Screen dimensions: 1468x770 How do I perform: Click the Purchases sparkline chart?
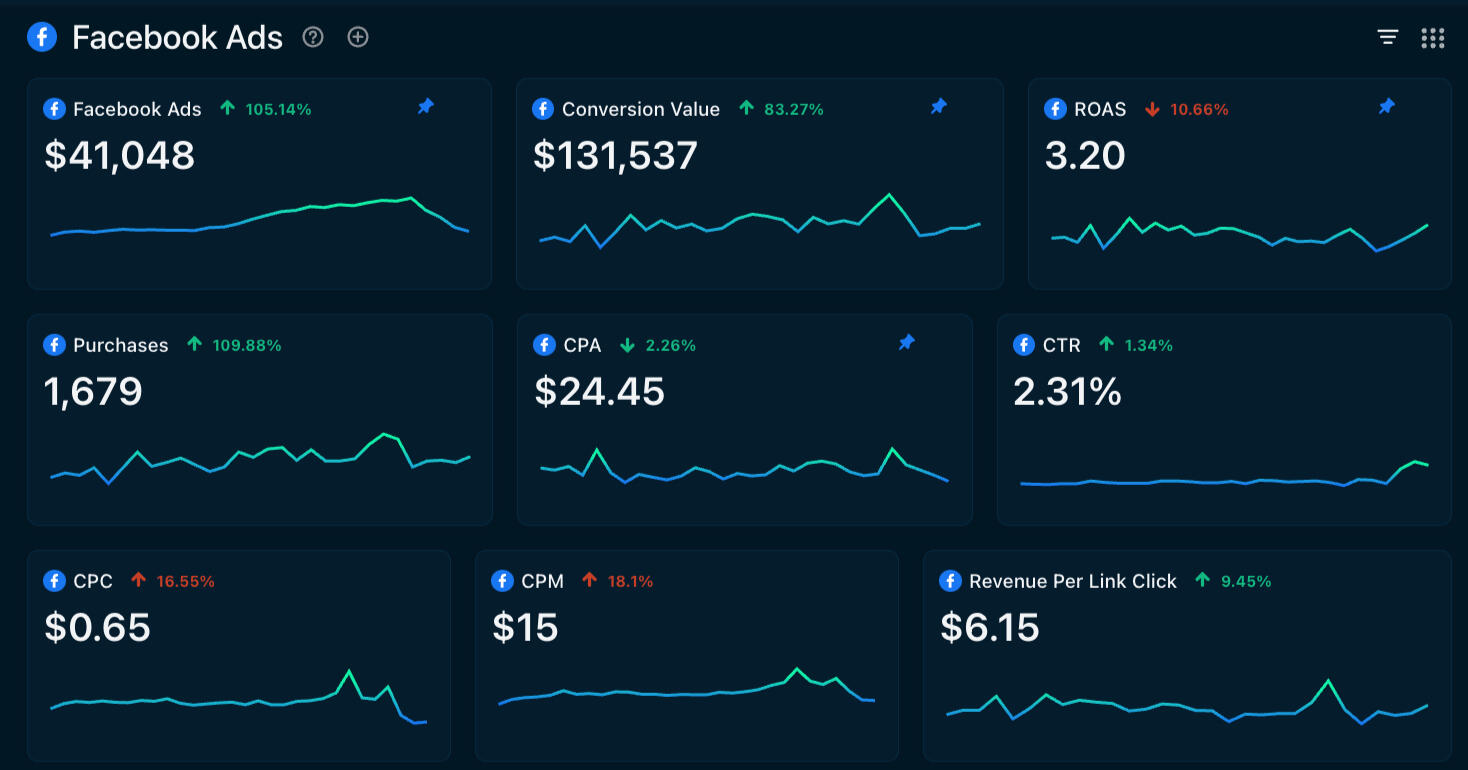(x=260, y=459)
